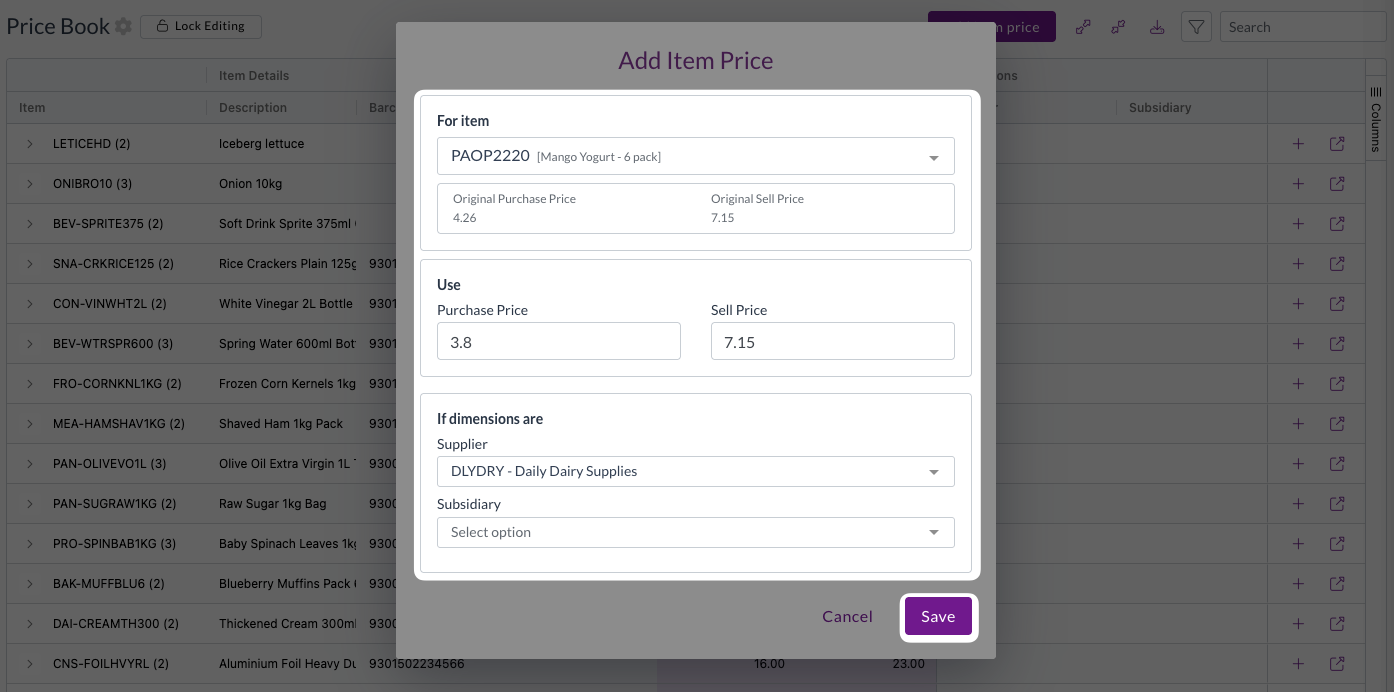Open the Supplier dropdown

pyautogui.click(x=695, y=471)
